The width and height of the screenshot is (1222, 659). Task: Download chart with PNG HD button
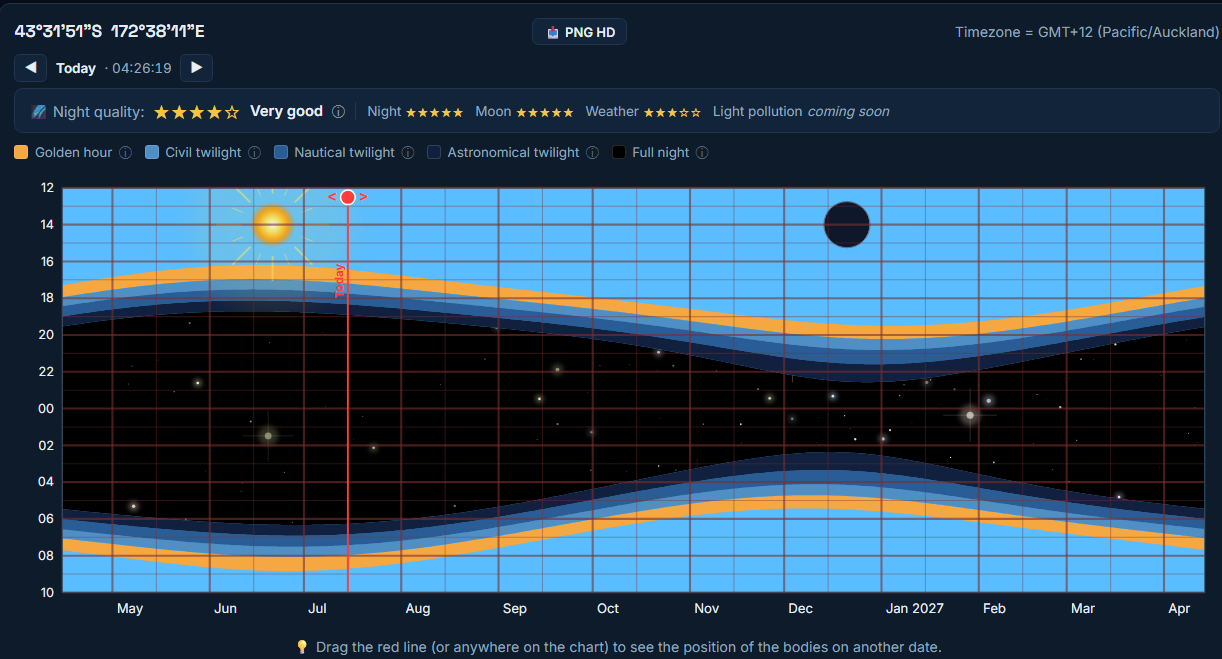click(x=580, y=32)
